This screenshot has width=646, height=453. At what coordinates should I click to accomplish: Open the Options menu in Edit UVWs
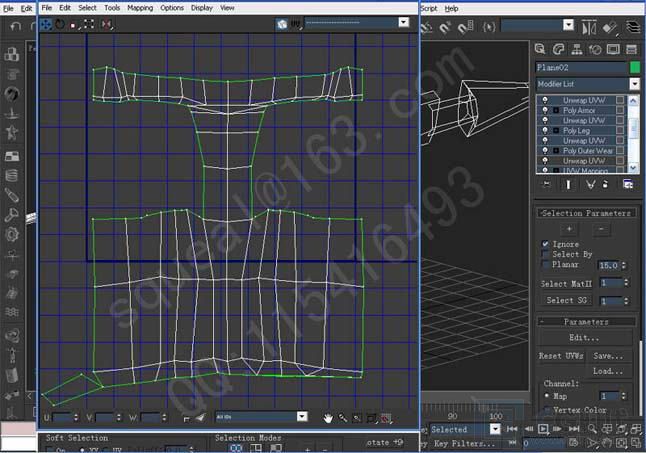pos(172,8)
